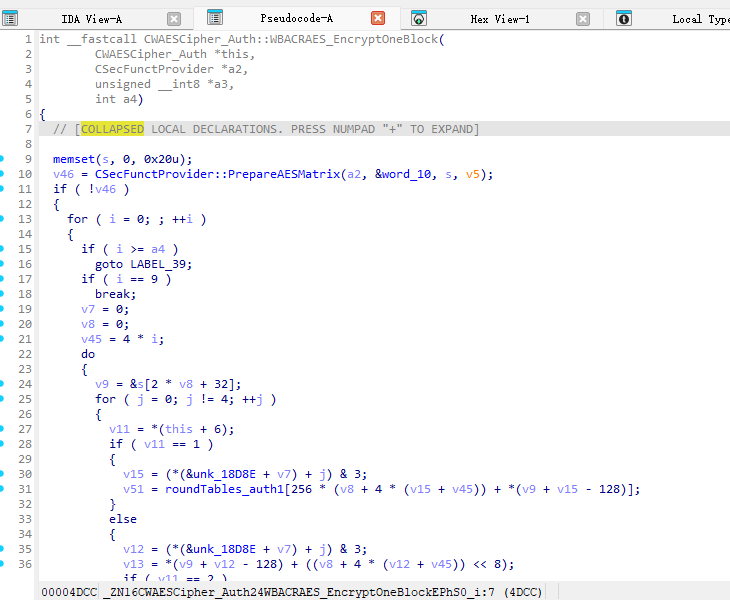Viewport: 730px width, 600px height.
Task: Click roundTables_auth1 array reference
Action: click(x=224, y=489)
